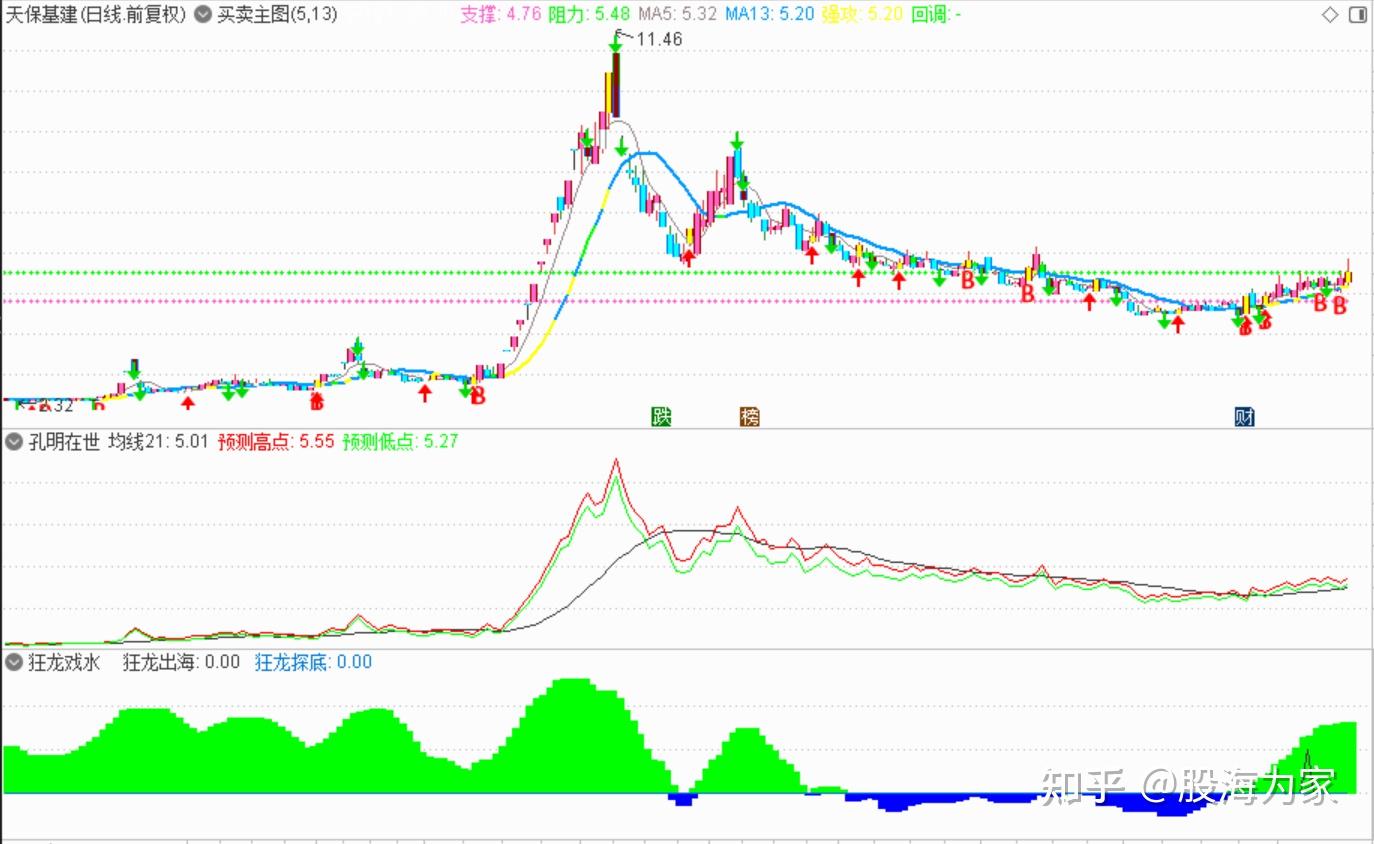Select the 支撑: 4.76 support value
This screenshot has width=1374, height=844.
[x=501, y=15]
